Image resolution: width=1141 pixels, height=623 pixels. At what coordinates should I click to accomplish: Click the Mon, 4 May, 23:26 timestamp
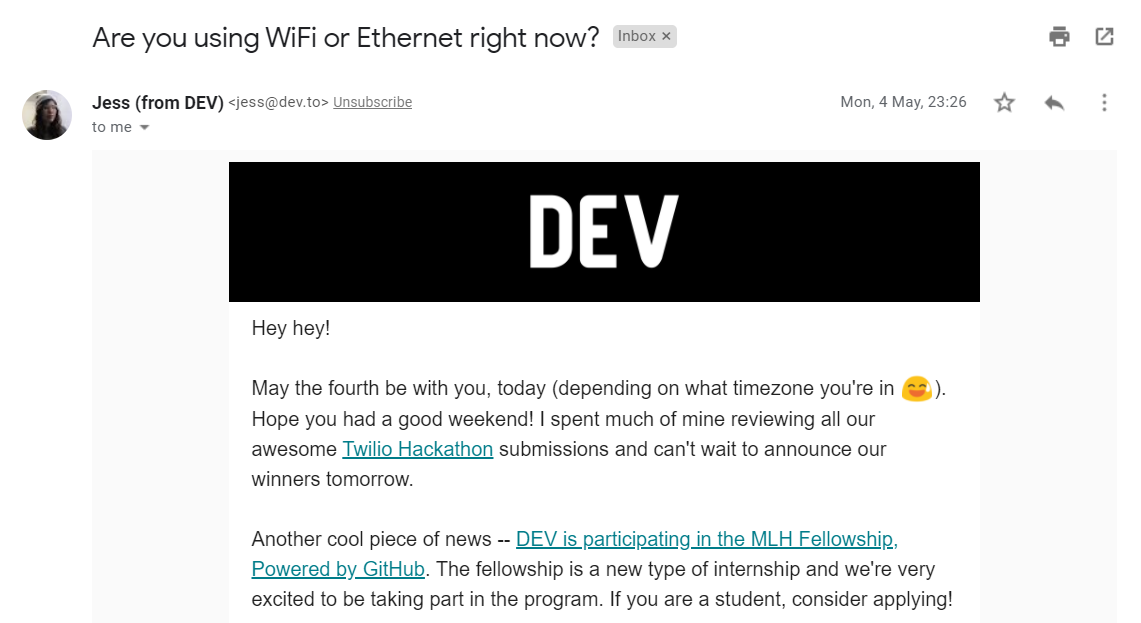pos(903,102)
